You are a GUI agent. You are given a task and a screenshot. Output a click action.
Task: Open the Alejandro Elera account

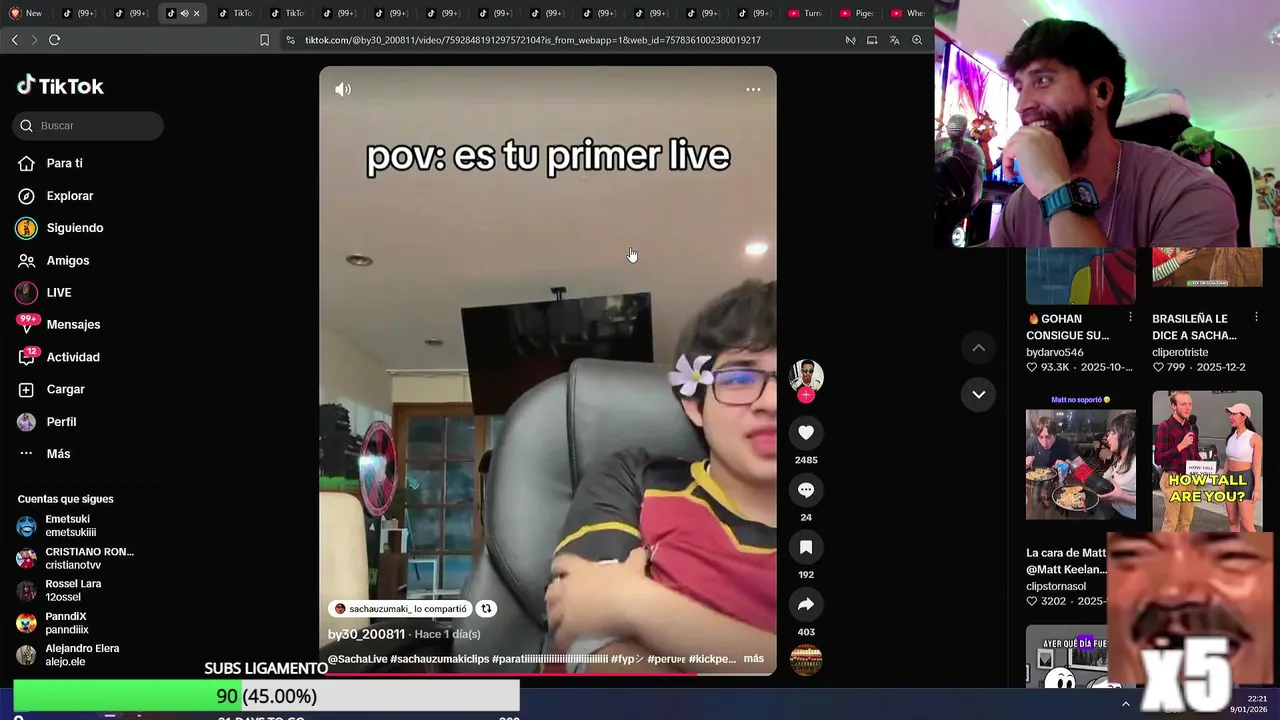tap(68, 655)
